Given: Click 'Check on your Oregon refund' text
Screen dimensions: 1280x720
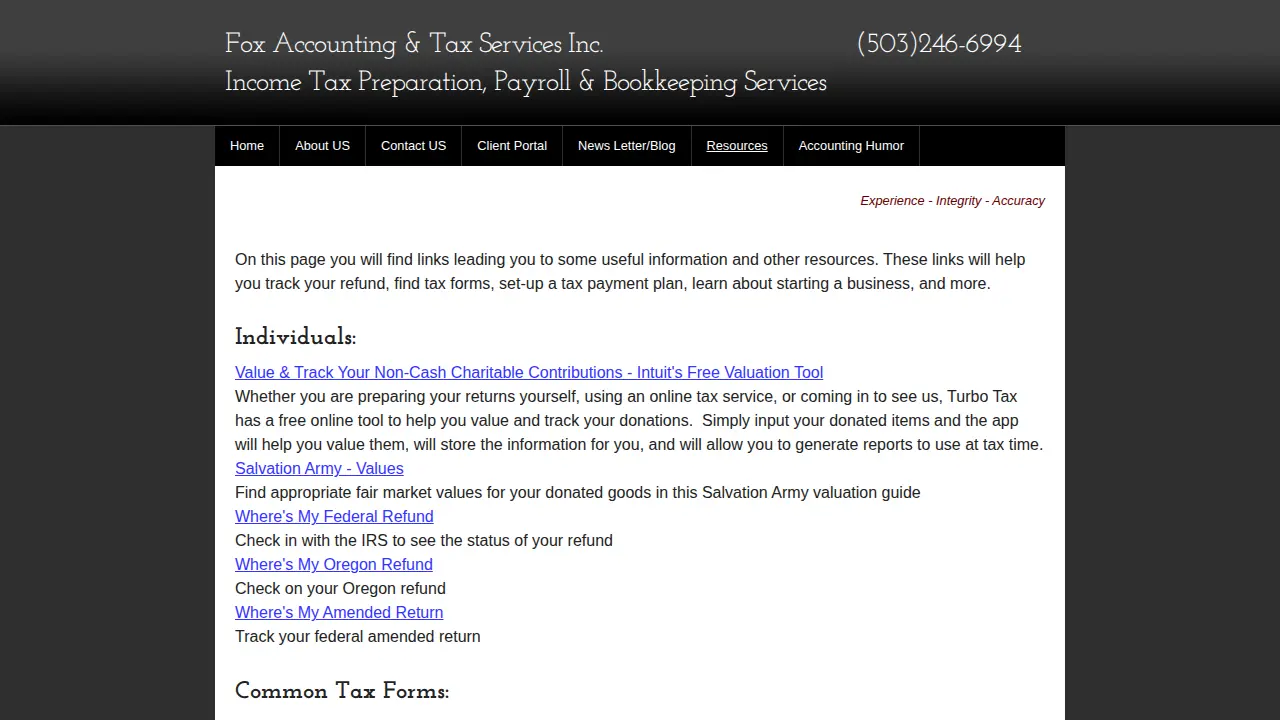Looking at the screenshot, I should pos(340,588).
